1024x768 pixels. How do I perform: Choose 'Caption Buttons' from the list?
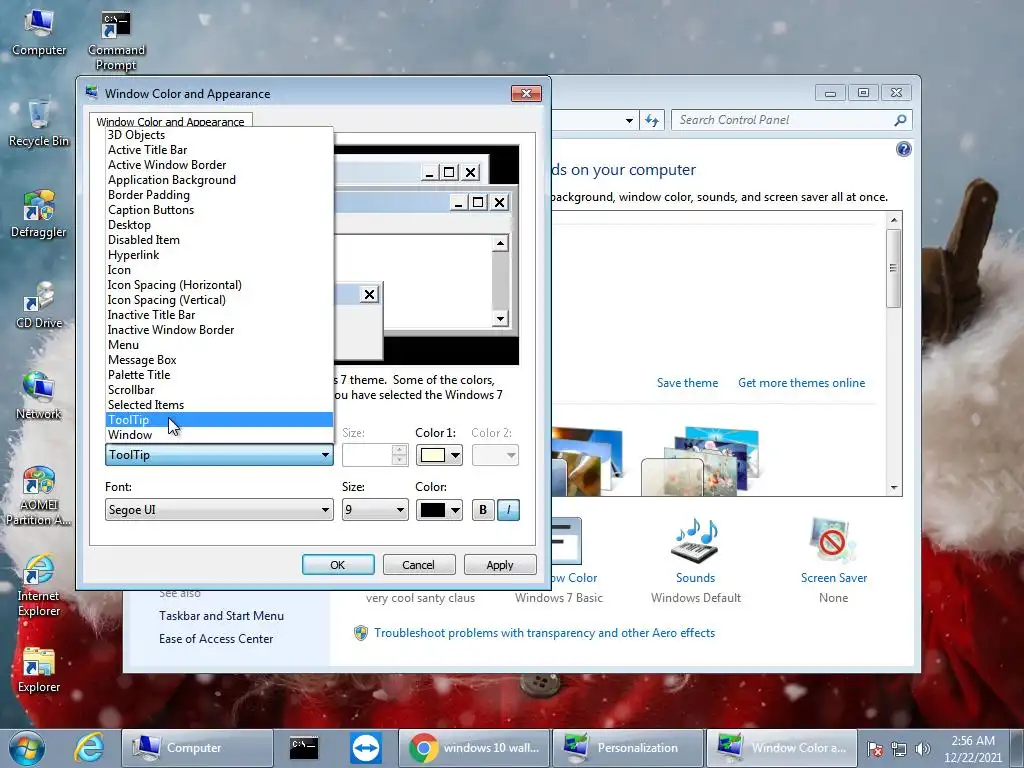219,210
